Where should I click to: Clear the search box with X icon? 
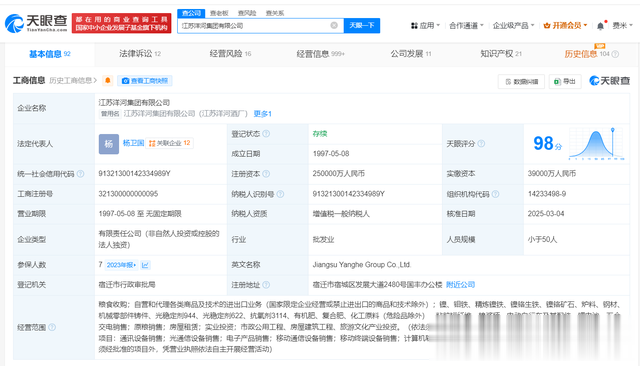(334, 25)
